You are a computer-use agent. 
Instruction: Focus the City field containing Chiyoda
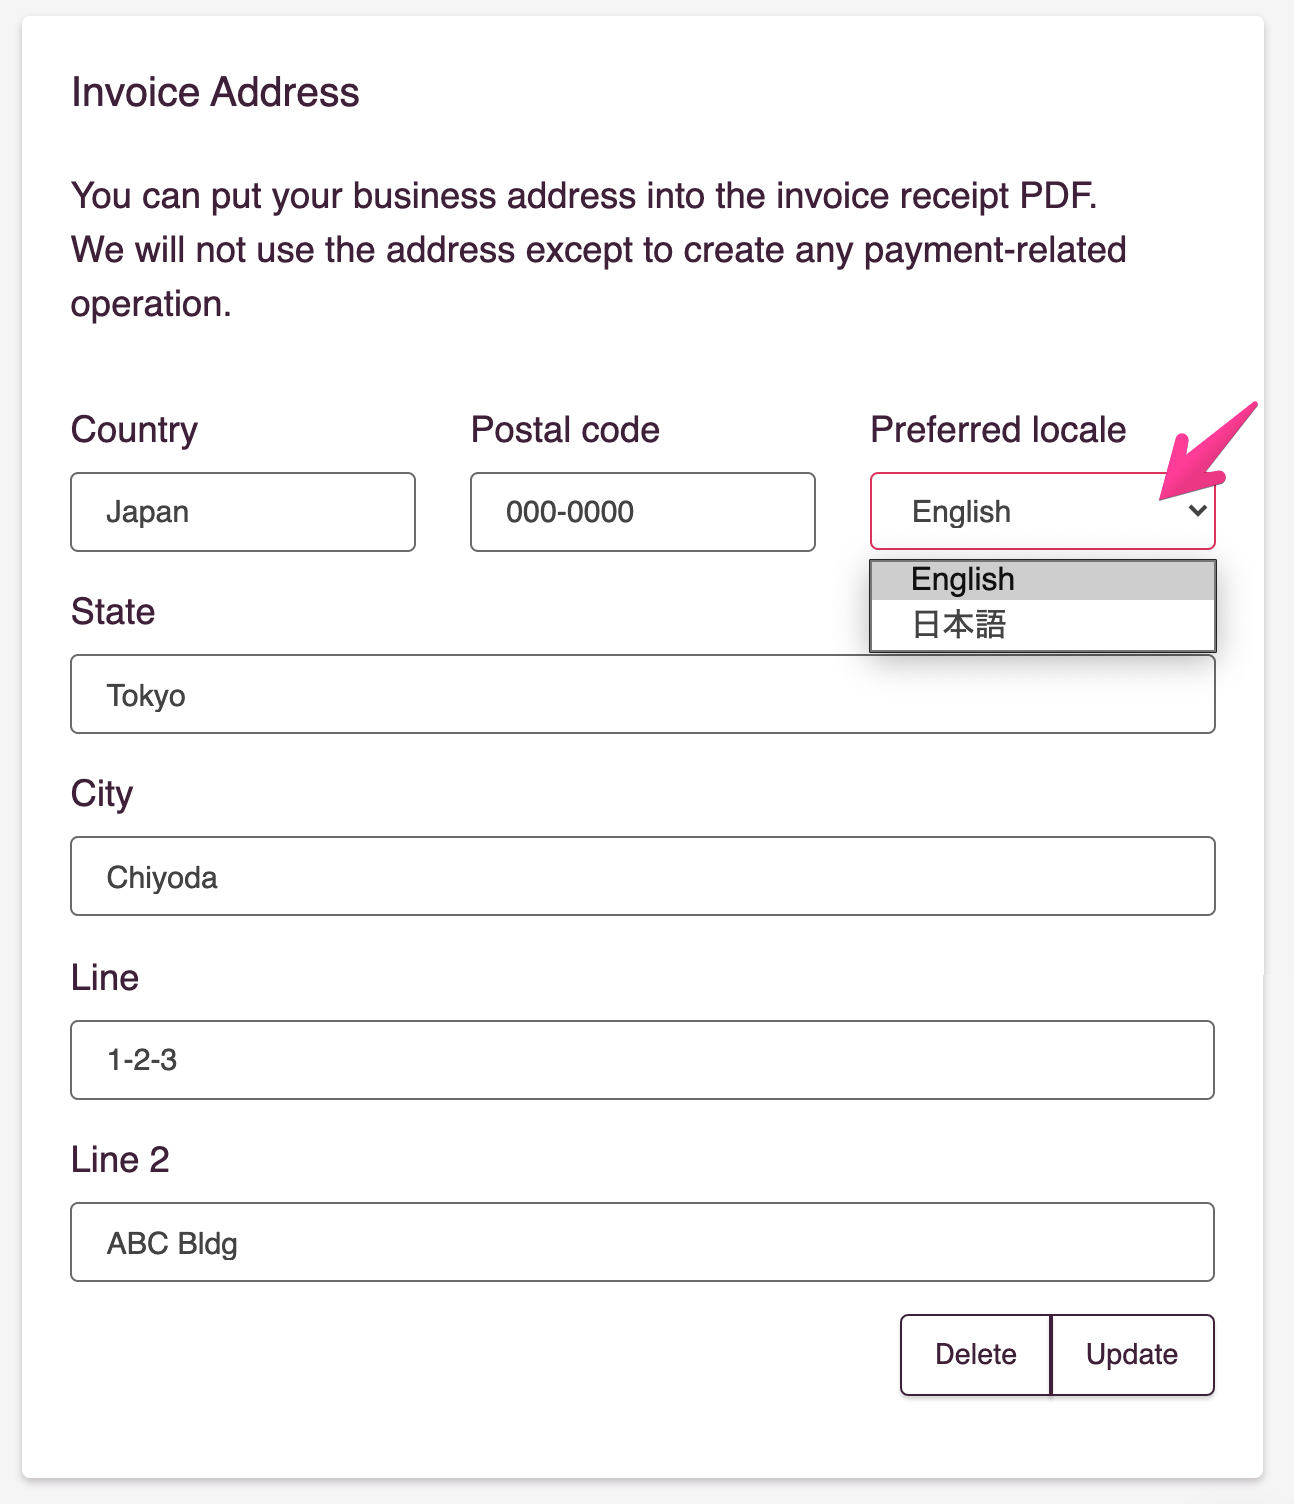(643, 876)
